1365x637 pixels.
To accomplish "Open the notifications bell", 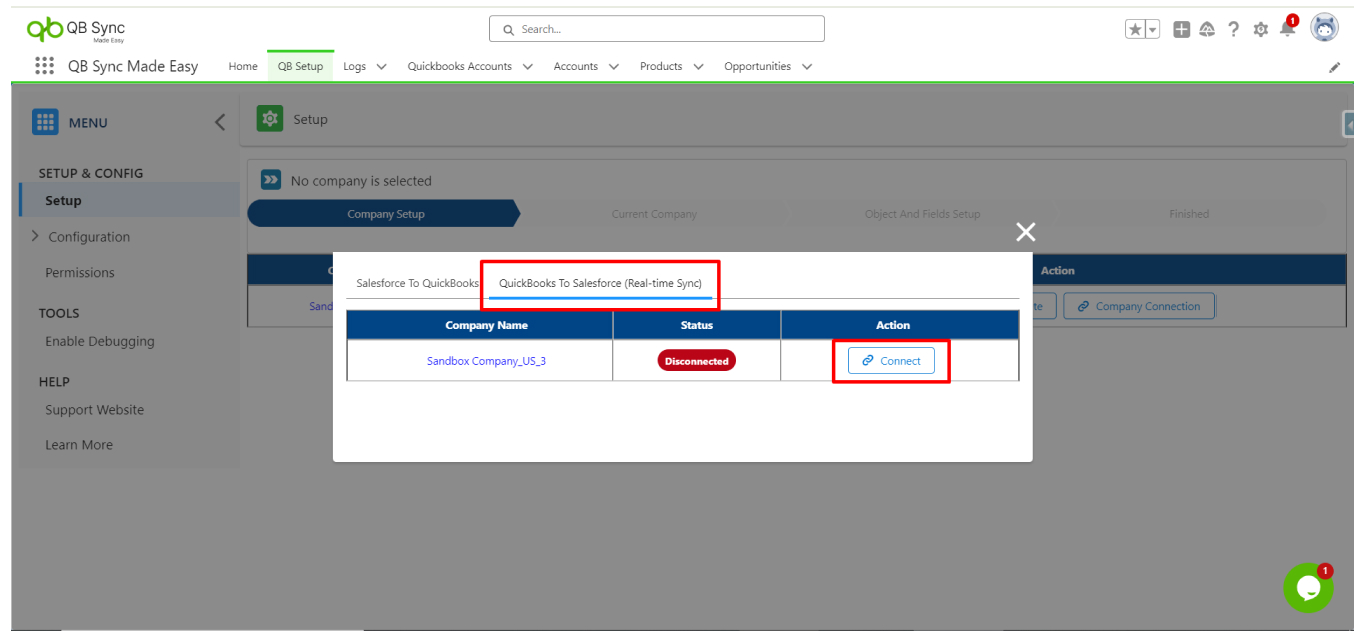I will [1287, 29].
